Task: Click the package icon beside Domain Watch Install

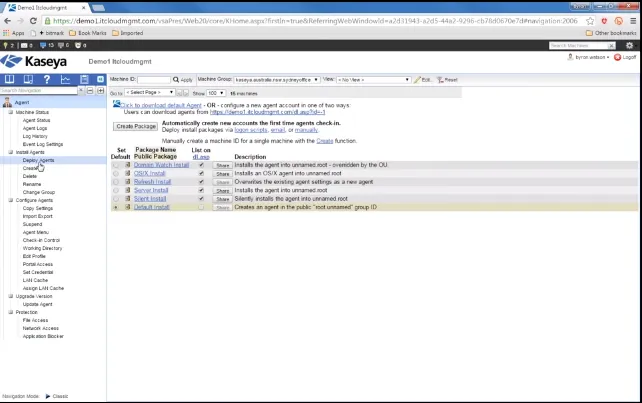Action: pos(128,165)
